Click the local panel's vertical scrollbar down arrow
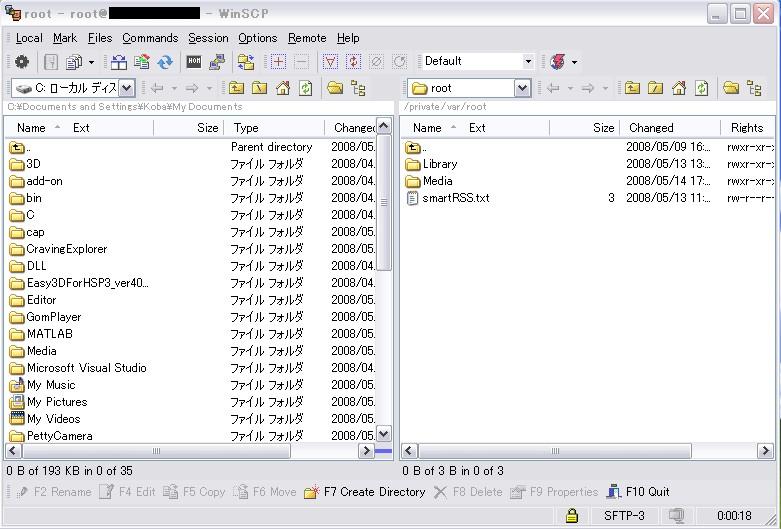 [x=383, y=434]
